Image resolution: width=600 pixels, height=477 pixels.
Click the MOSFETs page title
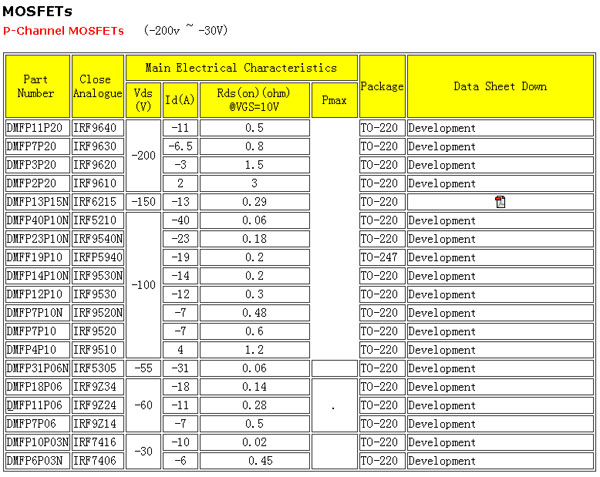[37, 11]
